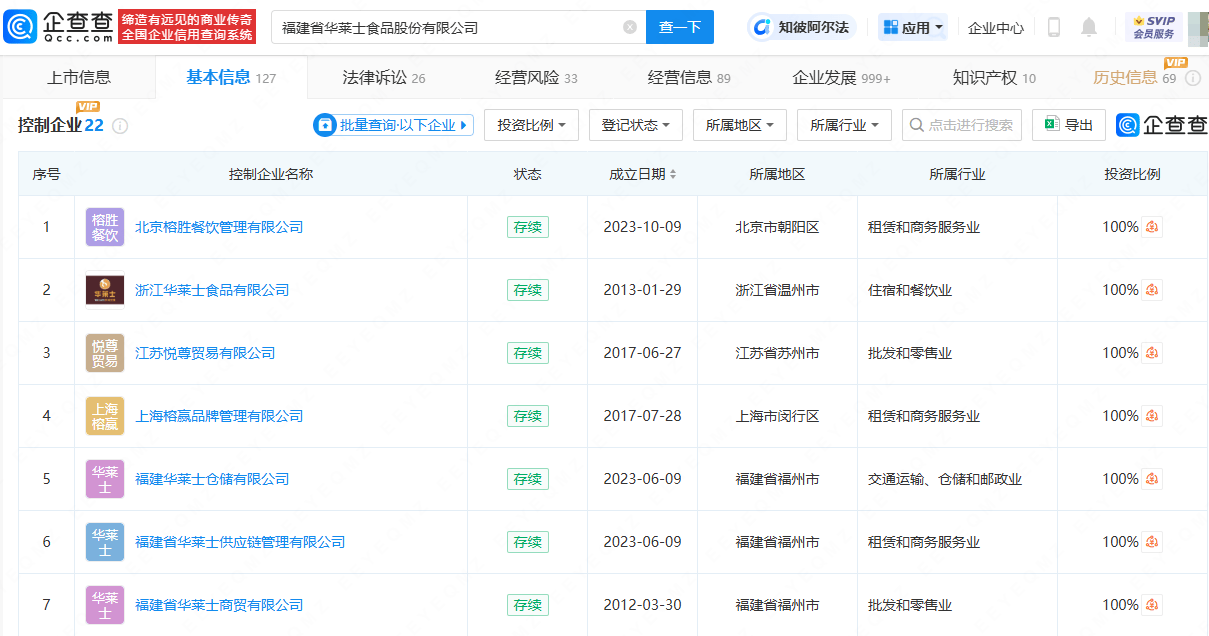Open 福建华莱士仓储有限公司 link
Image resolution: width=1209 pixels, height=636 pixels.
(x=212, y=479)
